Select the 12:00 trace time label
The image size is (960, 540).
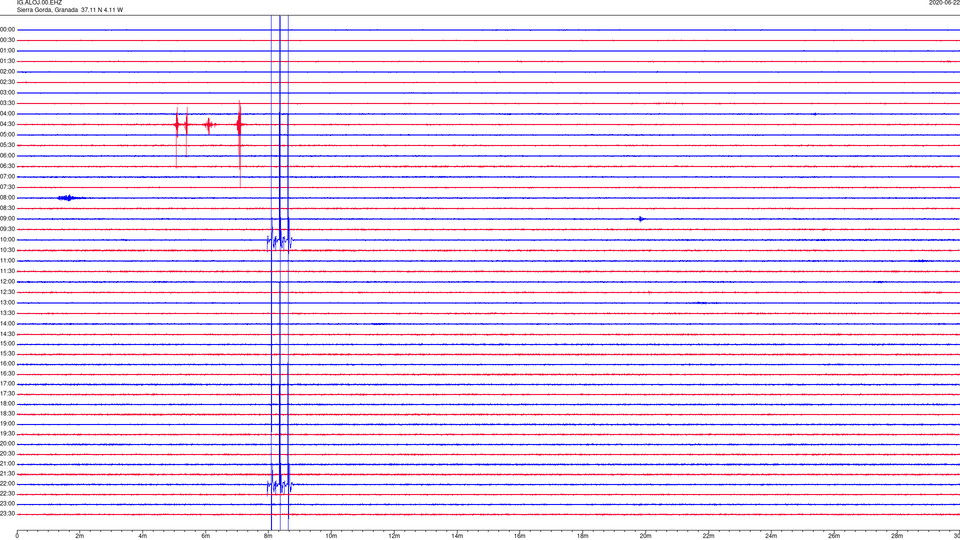(8, 282)
